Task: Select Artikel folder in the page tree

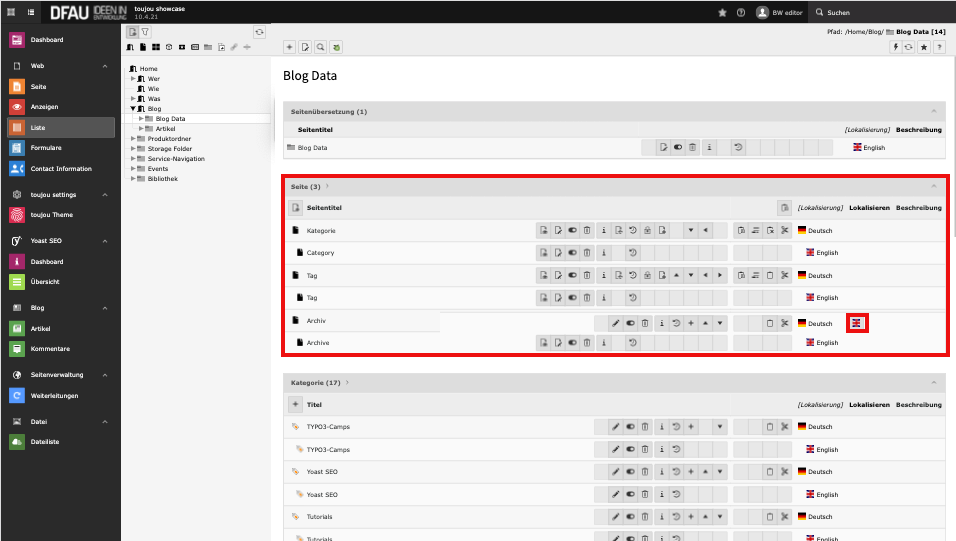Action: 166,129
